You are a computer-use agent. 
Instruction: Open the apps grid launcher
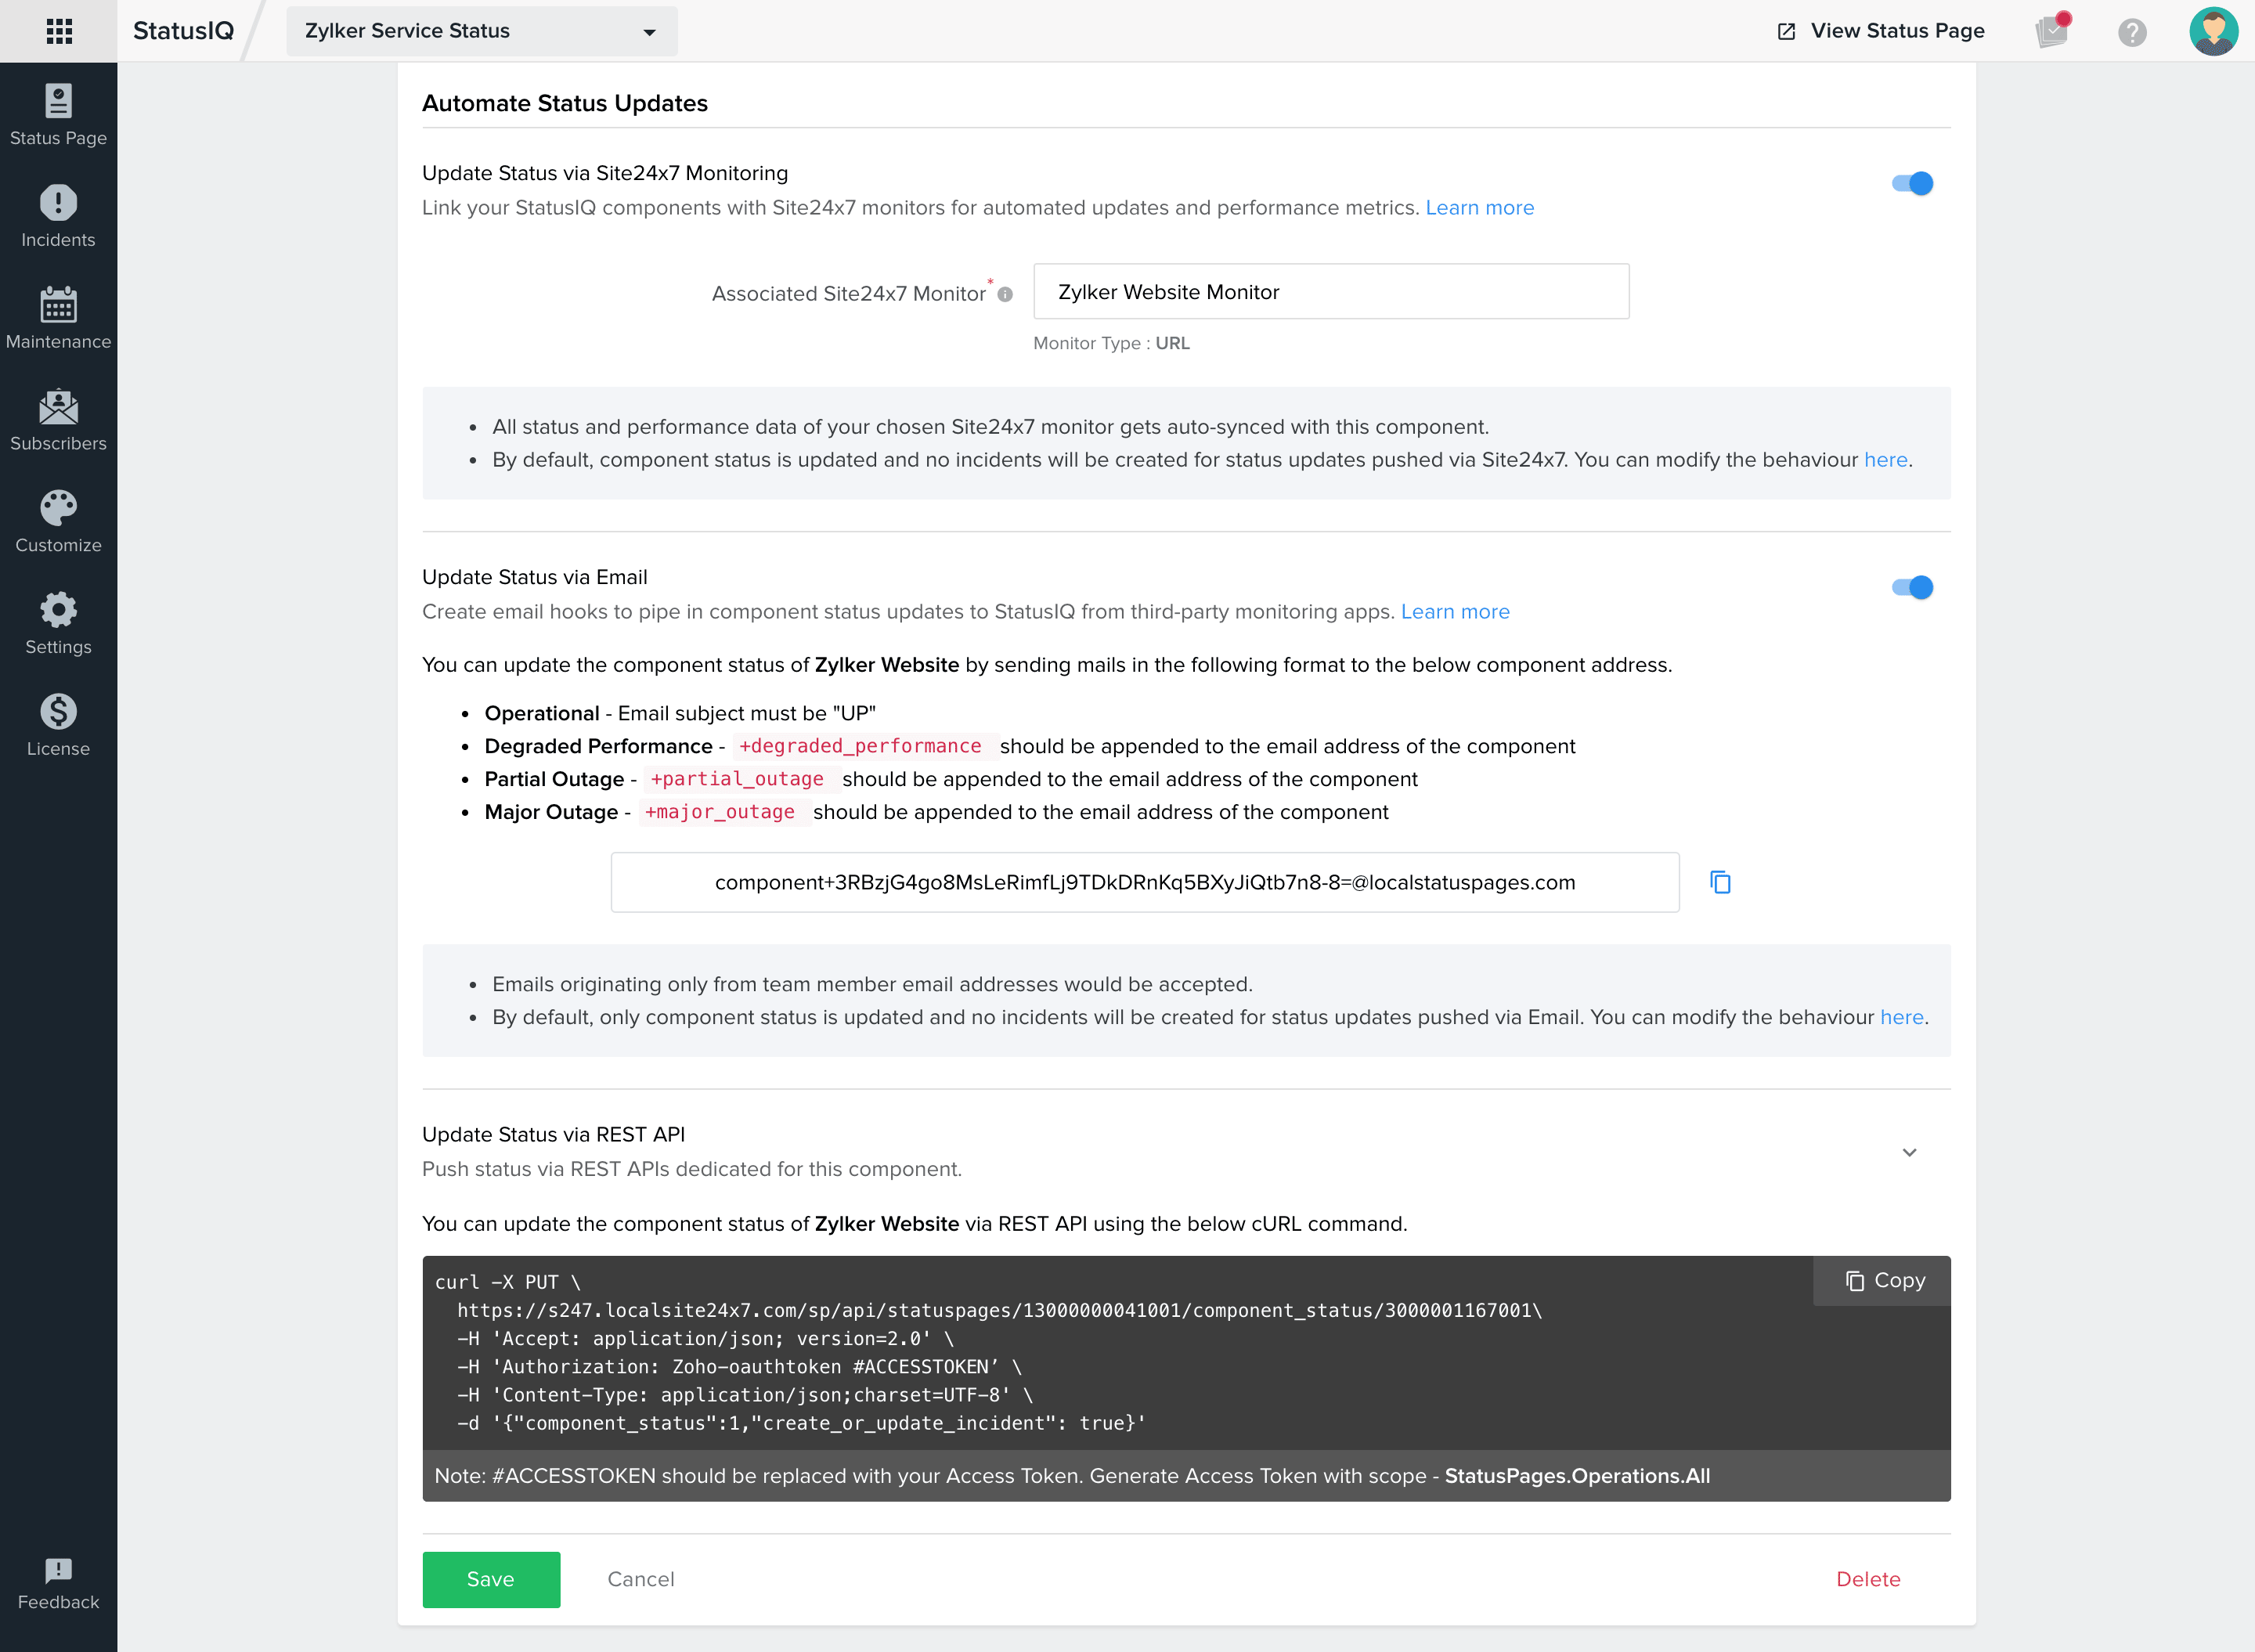(x=58, y=30)
